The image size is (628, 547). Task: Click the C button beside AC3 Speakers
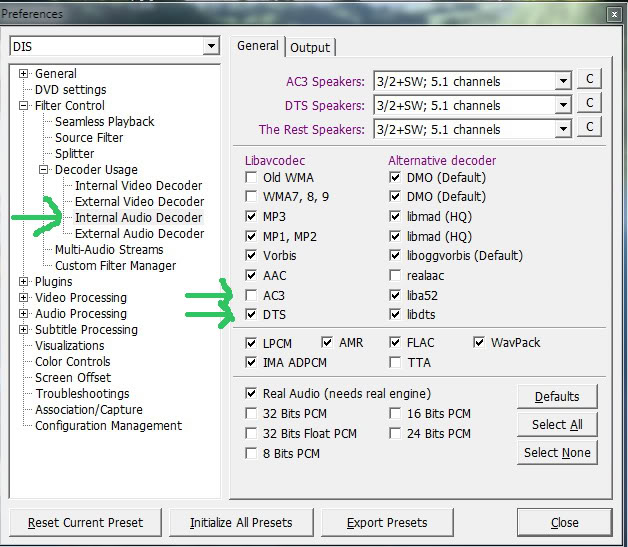point(590,80)
